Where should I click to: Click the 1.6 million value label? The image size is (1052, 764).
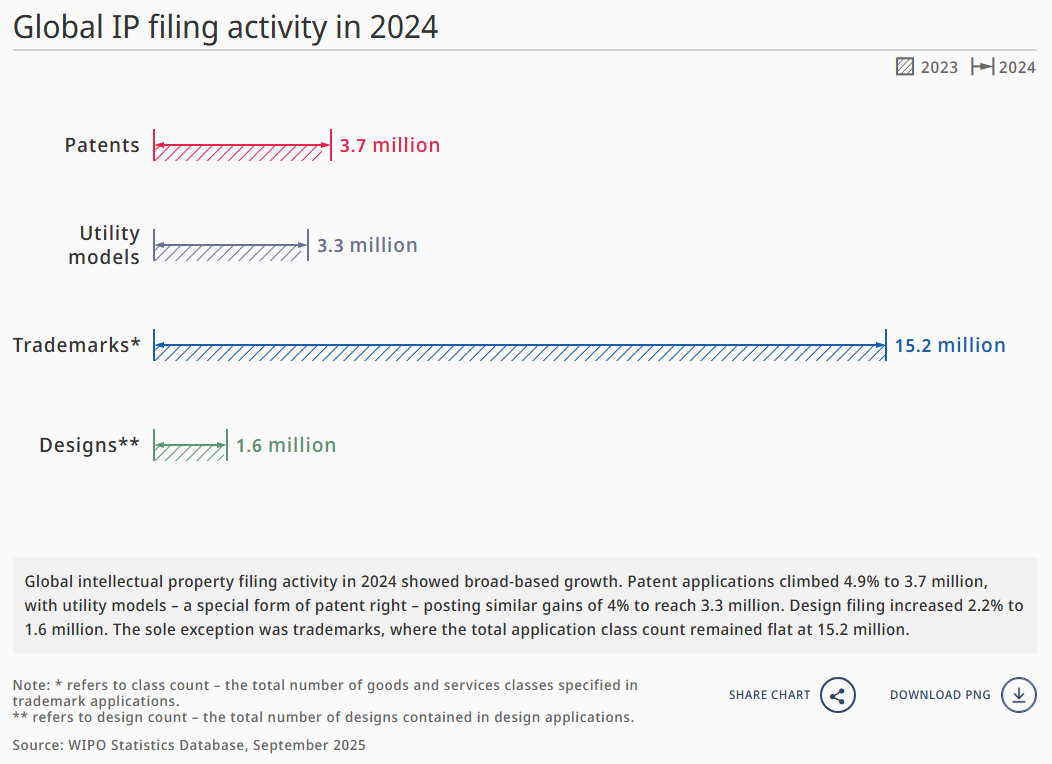tap(286, 445)
